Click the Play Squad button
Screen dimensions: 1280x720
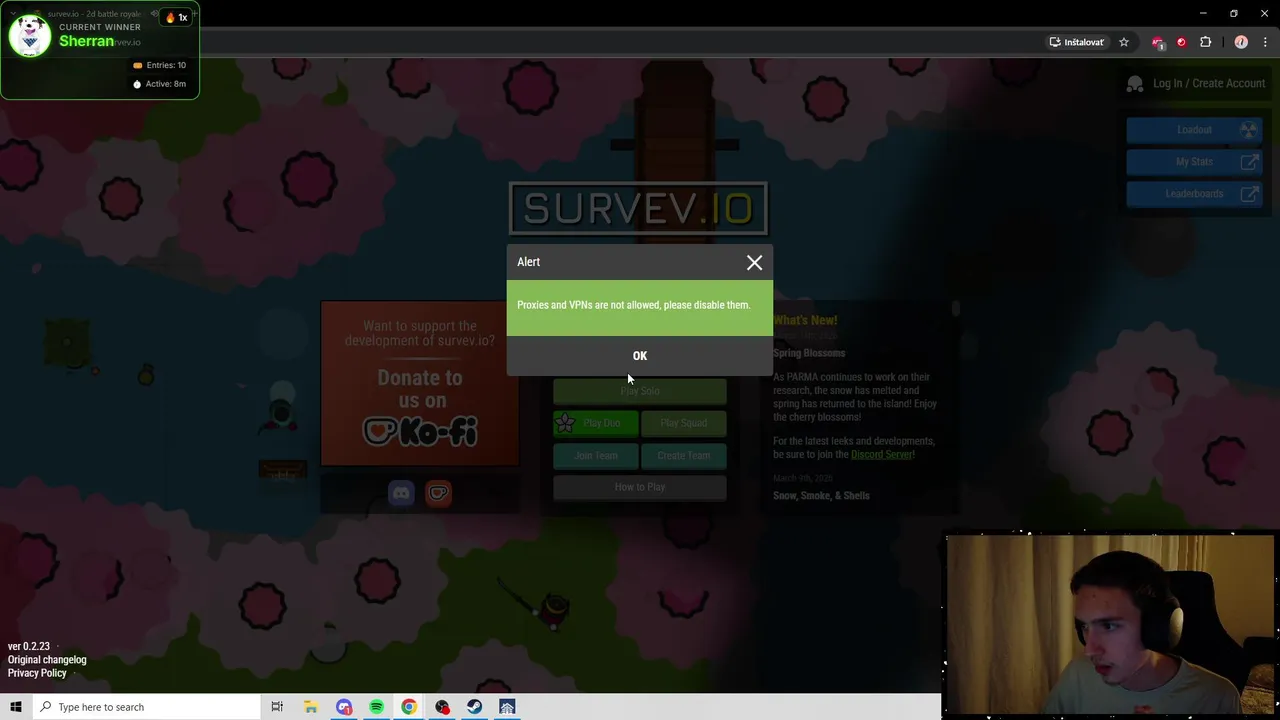(x=684, y=423)
